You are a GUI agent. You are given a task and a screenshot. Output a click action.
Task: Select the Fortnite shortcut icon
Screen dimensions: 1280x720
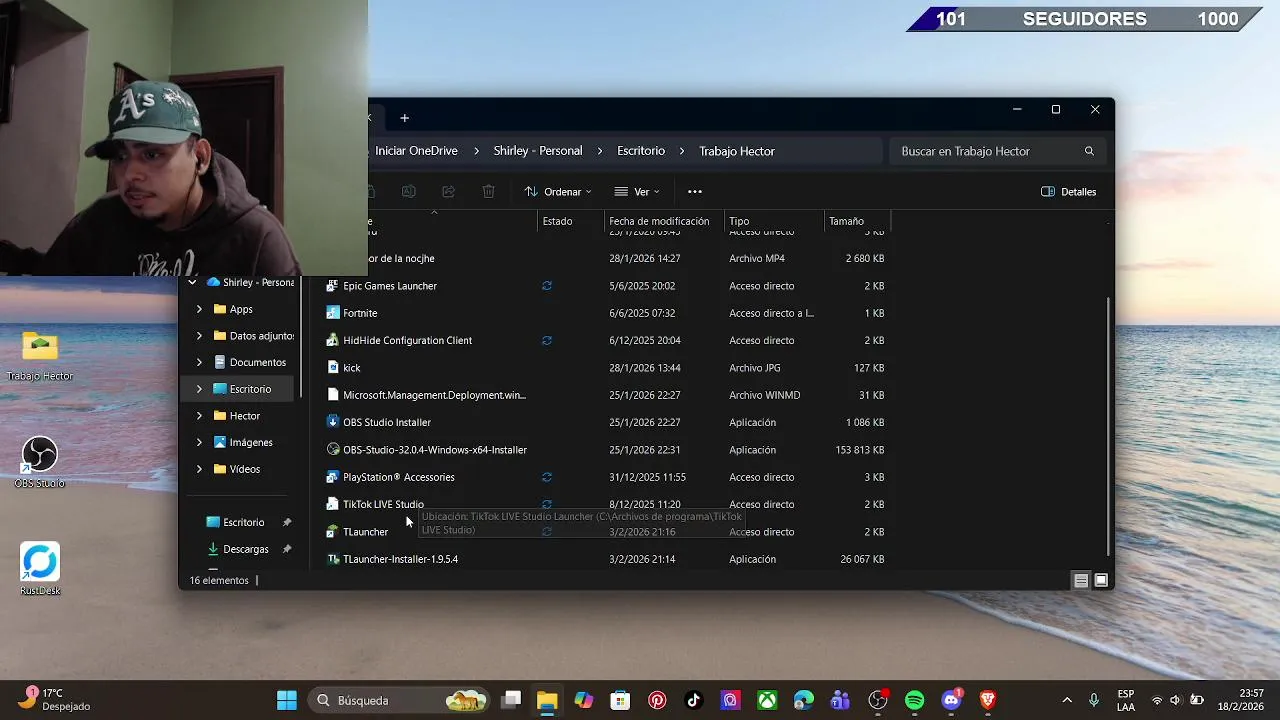[333, 313]
